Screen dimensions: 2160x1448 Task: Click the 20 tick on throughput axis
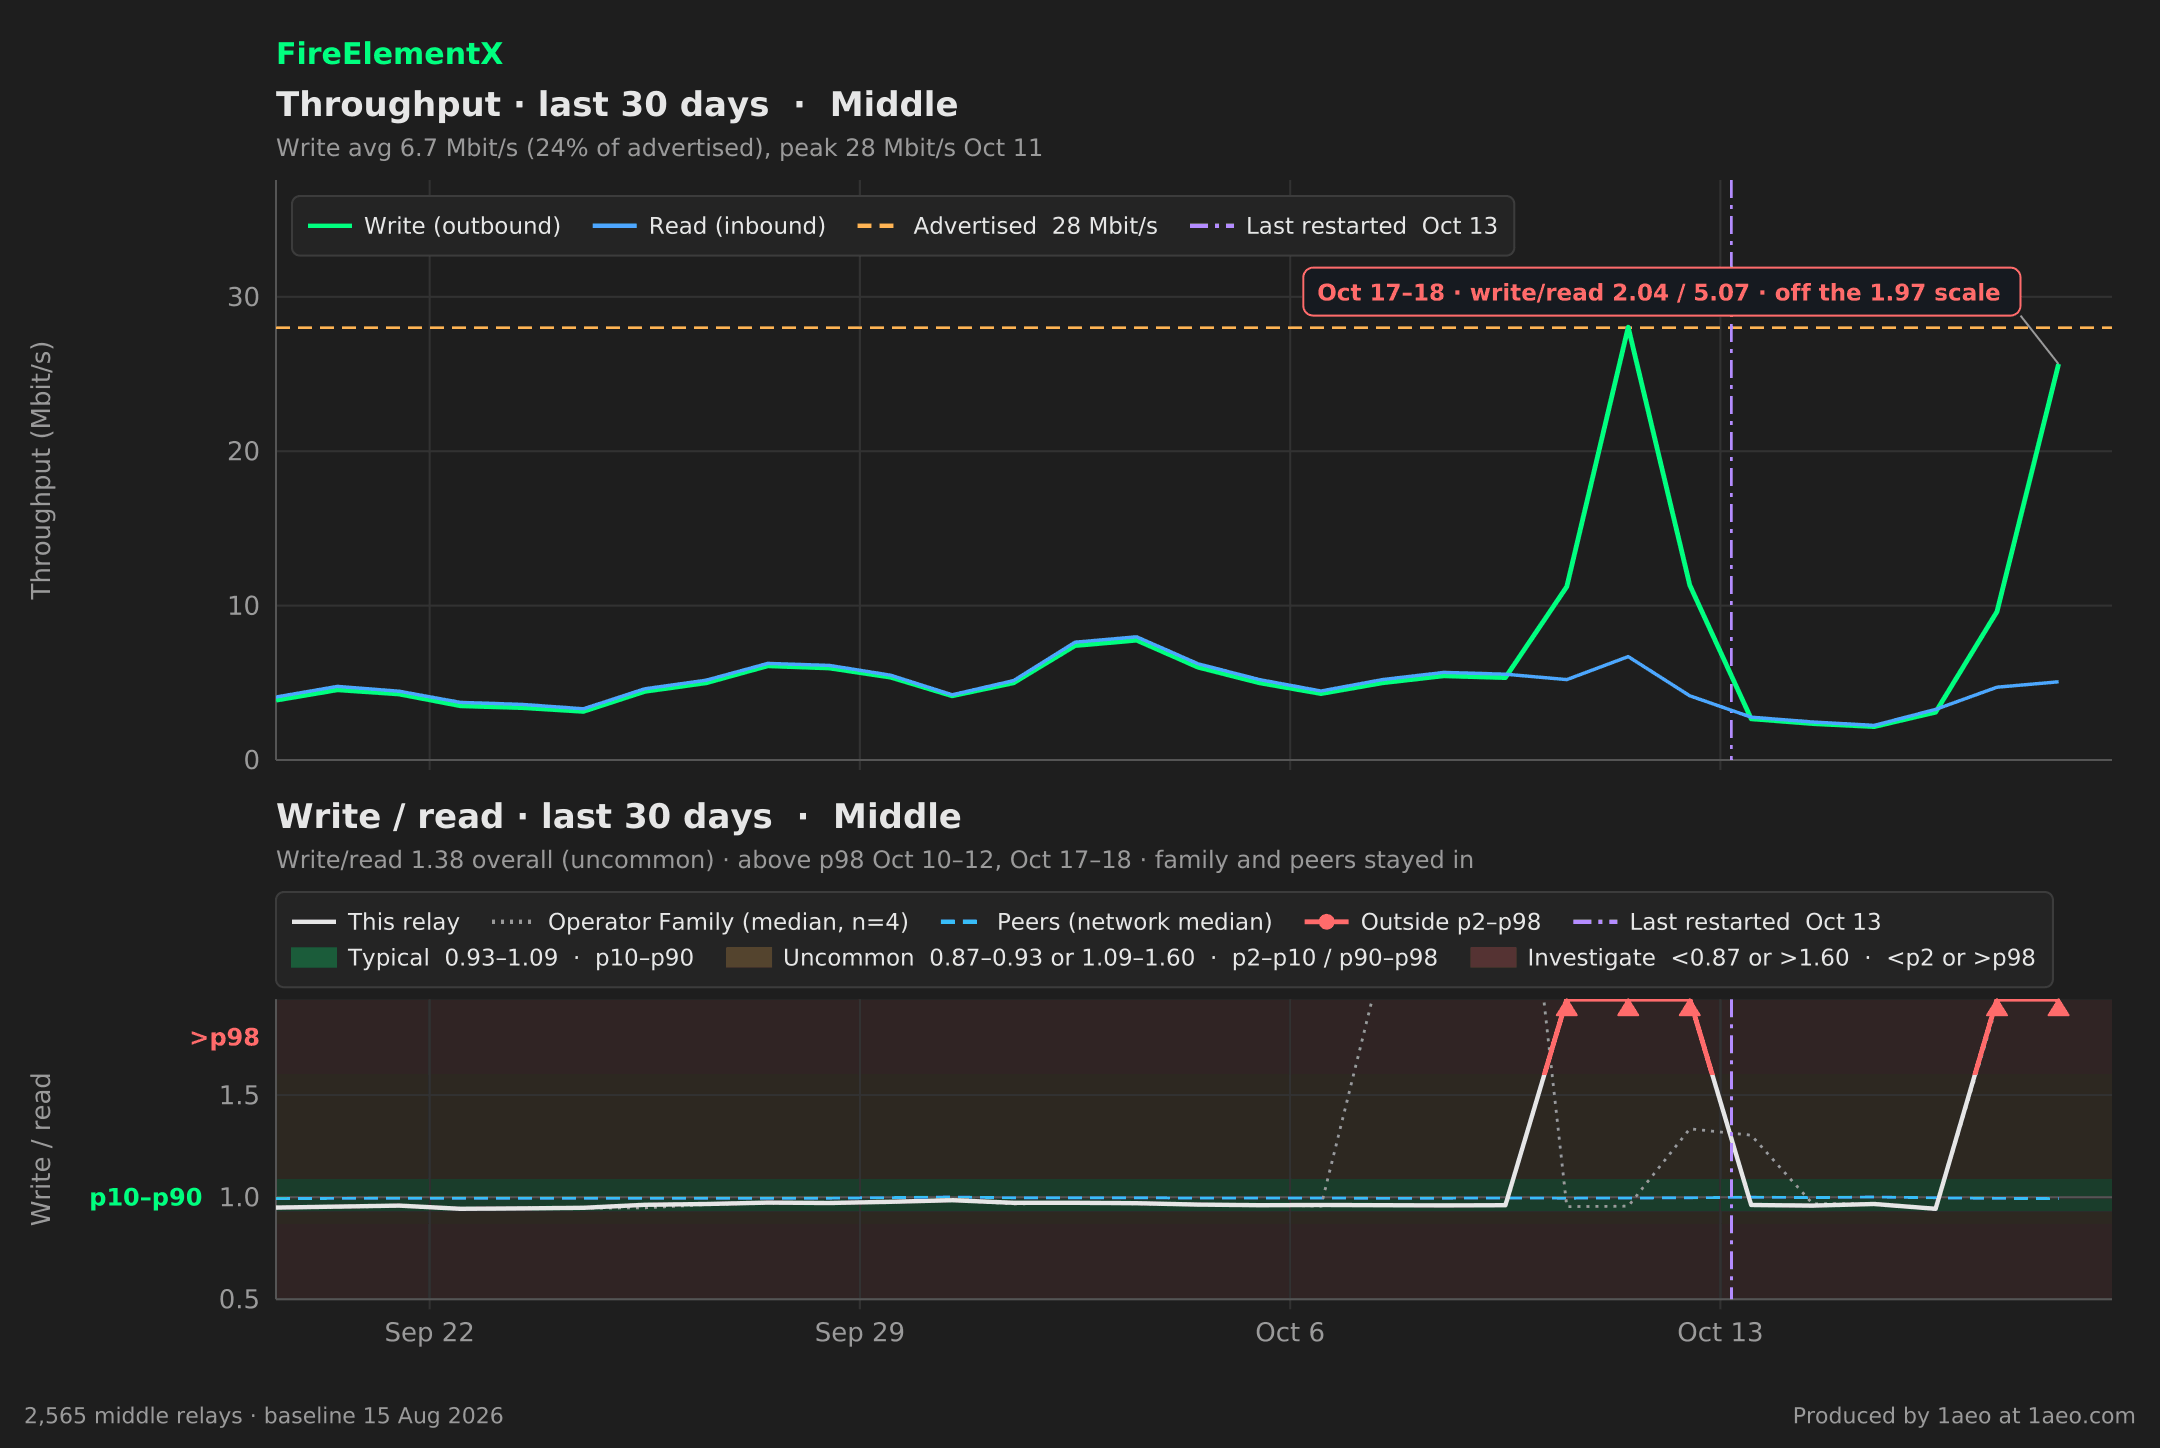(243, 452)
